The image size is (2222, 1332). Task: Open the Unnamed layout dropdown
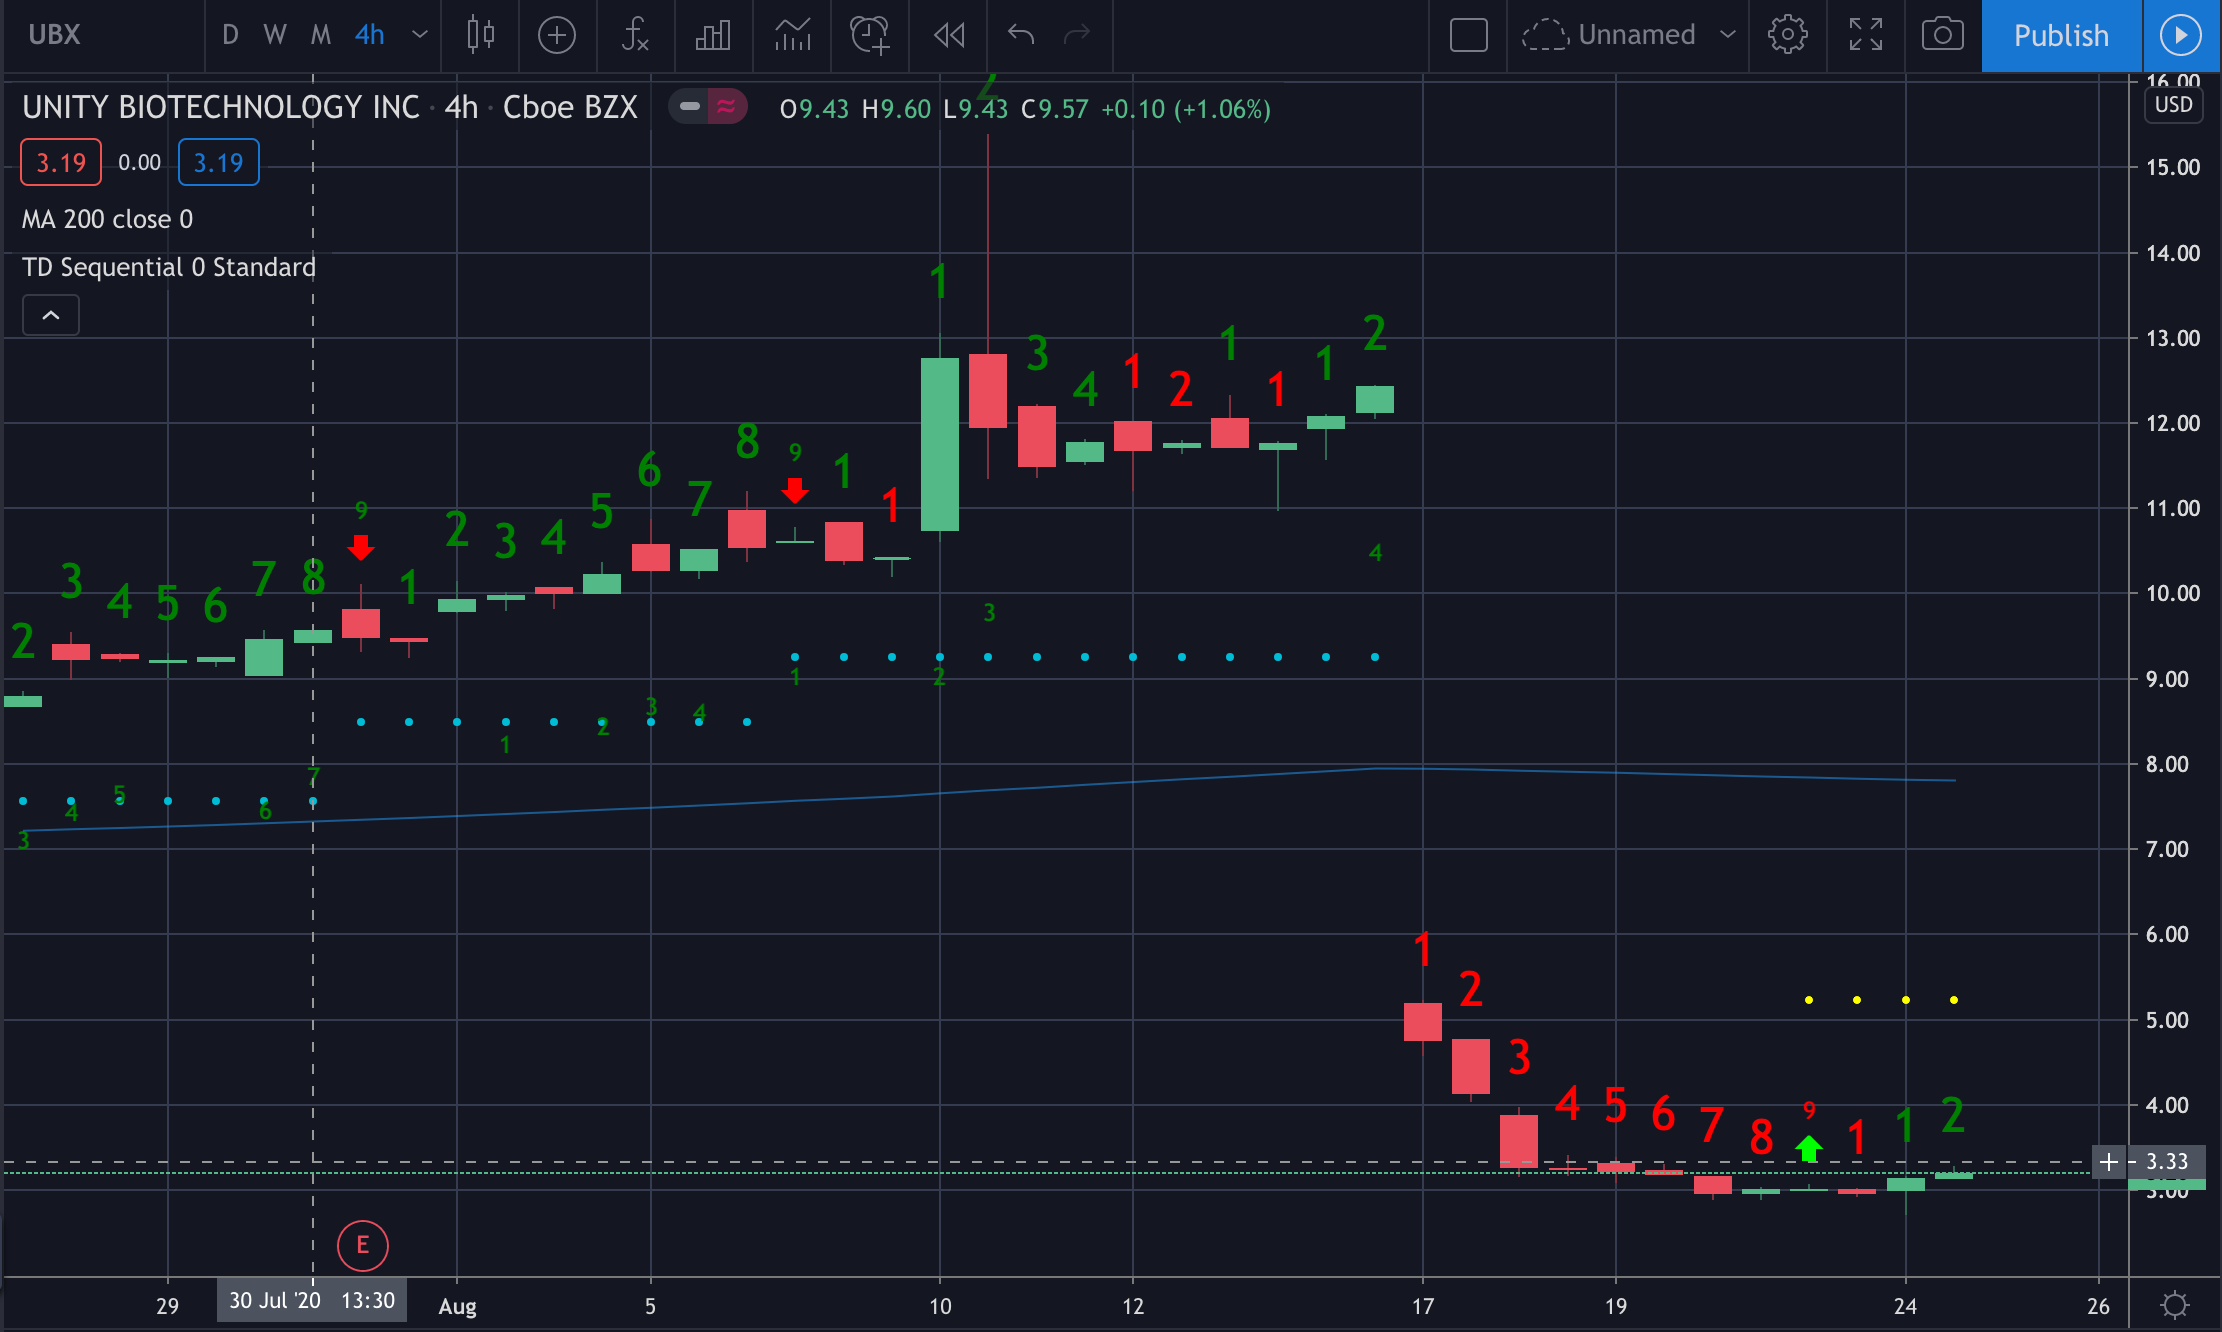point(1728,35)
